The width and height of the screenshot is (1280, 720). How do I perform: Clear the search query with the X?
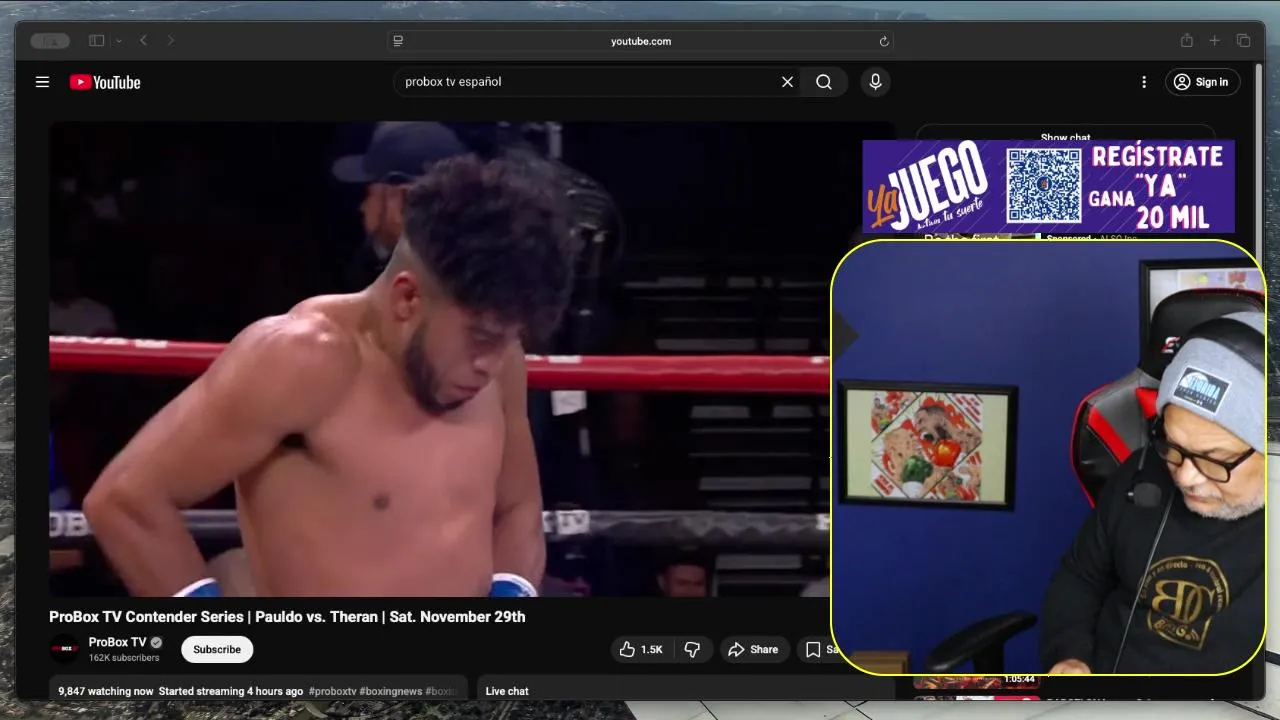(787, 82)
